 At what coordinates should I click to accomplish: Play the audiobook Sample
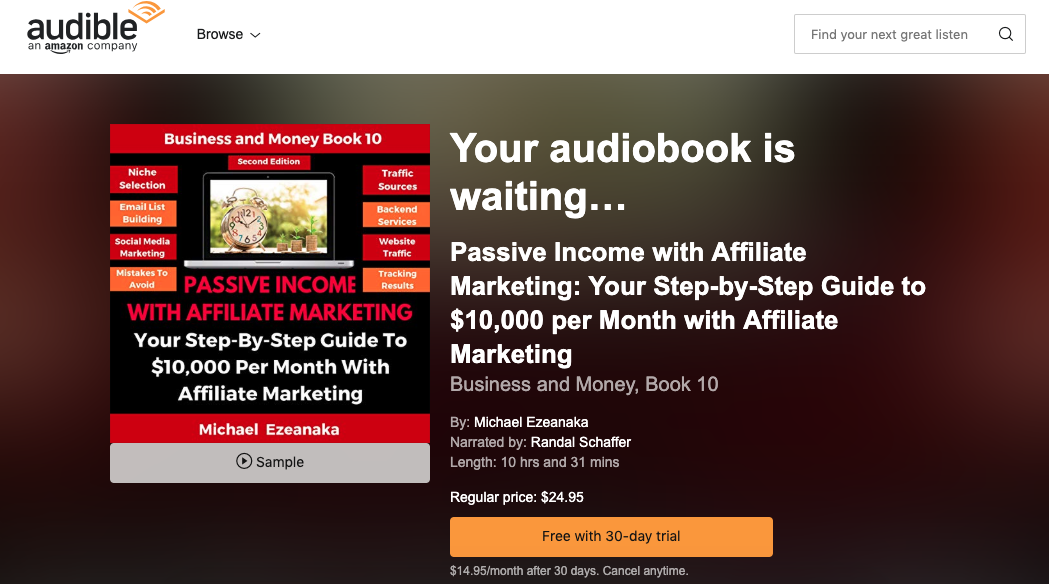pos(270,462)
